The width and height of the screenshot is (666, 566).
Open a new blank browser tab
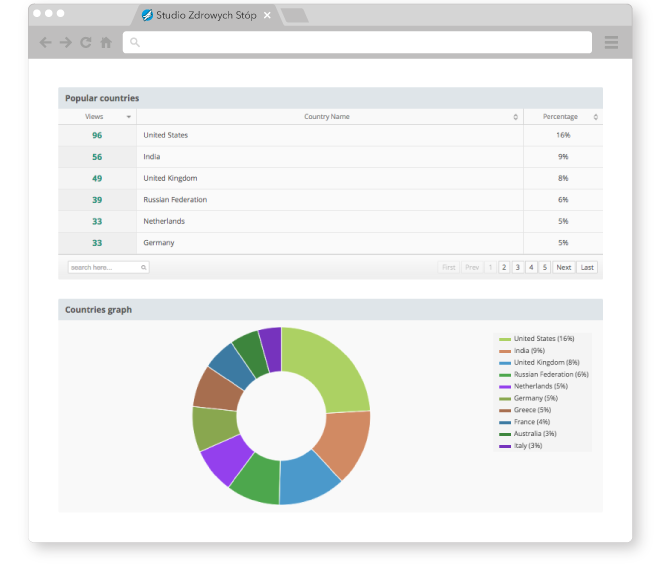point(295,16)
